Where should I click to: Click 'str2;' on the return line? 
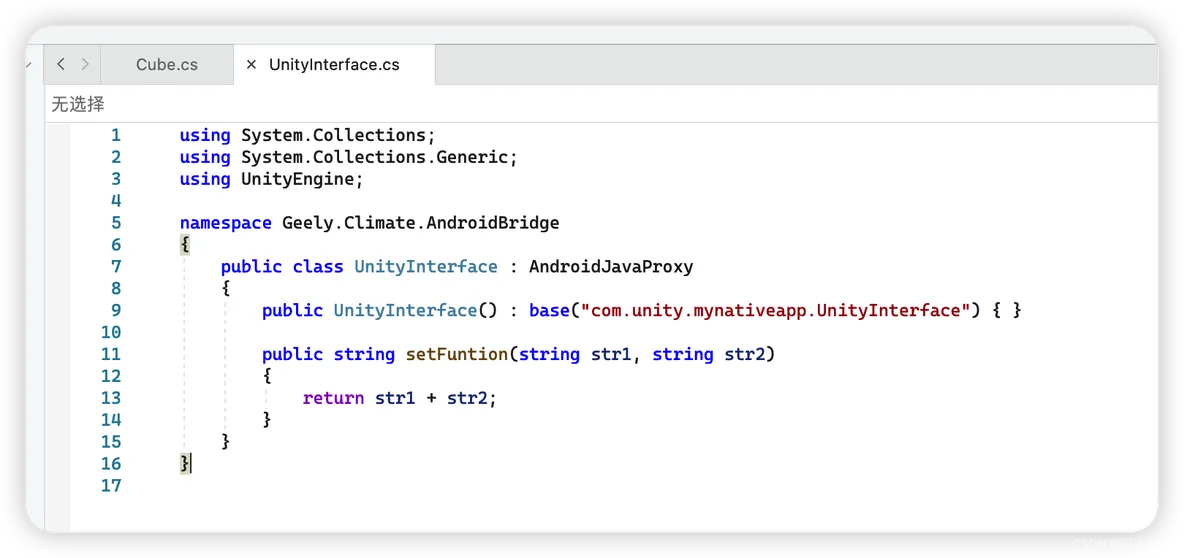(x=472, y=398)
